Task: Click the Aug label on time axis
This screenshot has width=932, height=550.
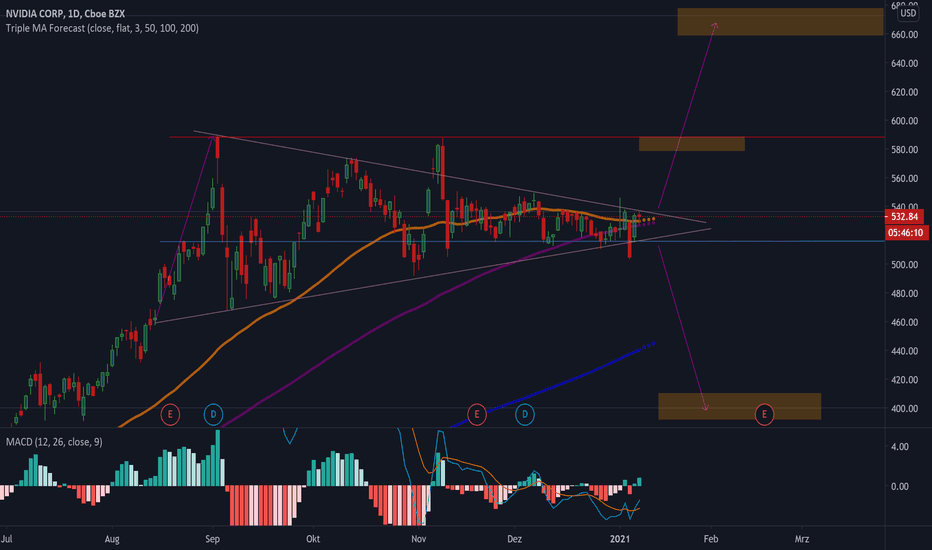Action: (x=112, y=539)
